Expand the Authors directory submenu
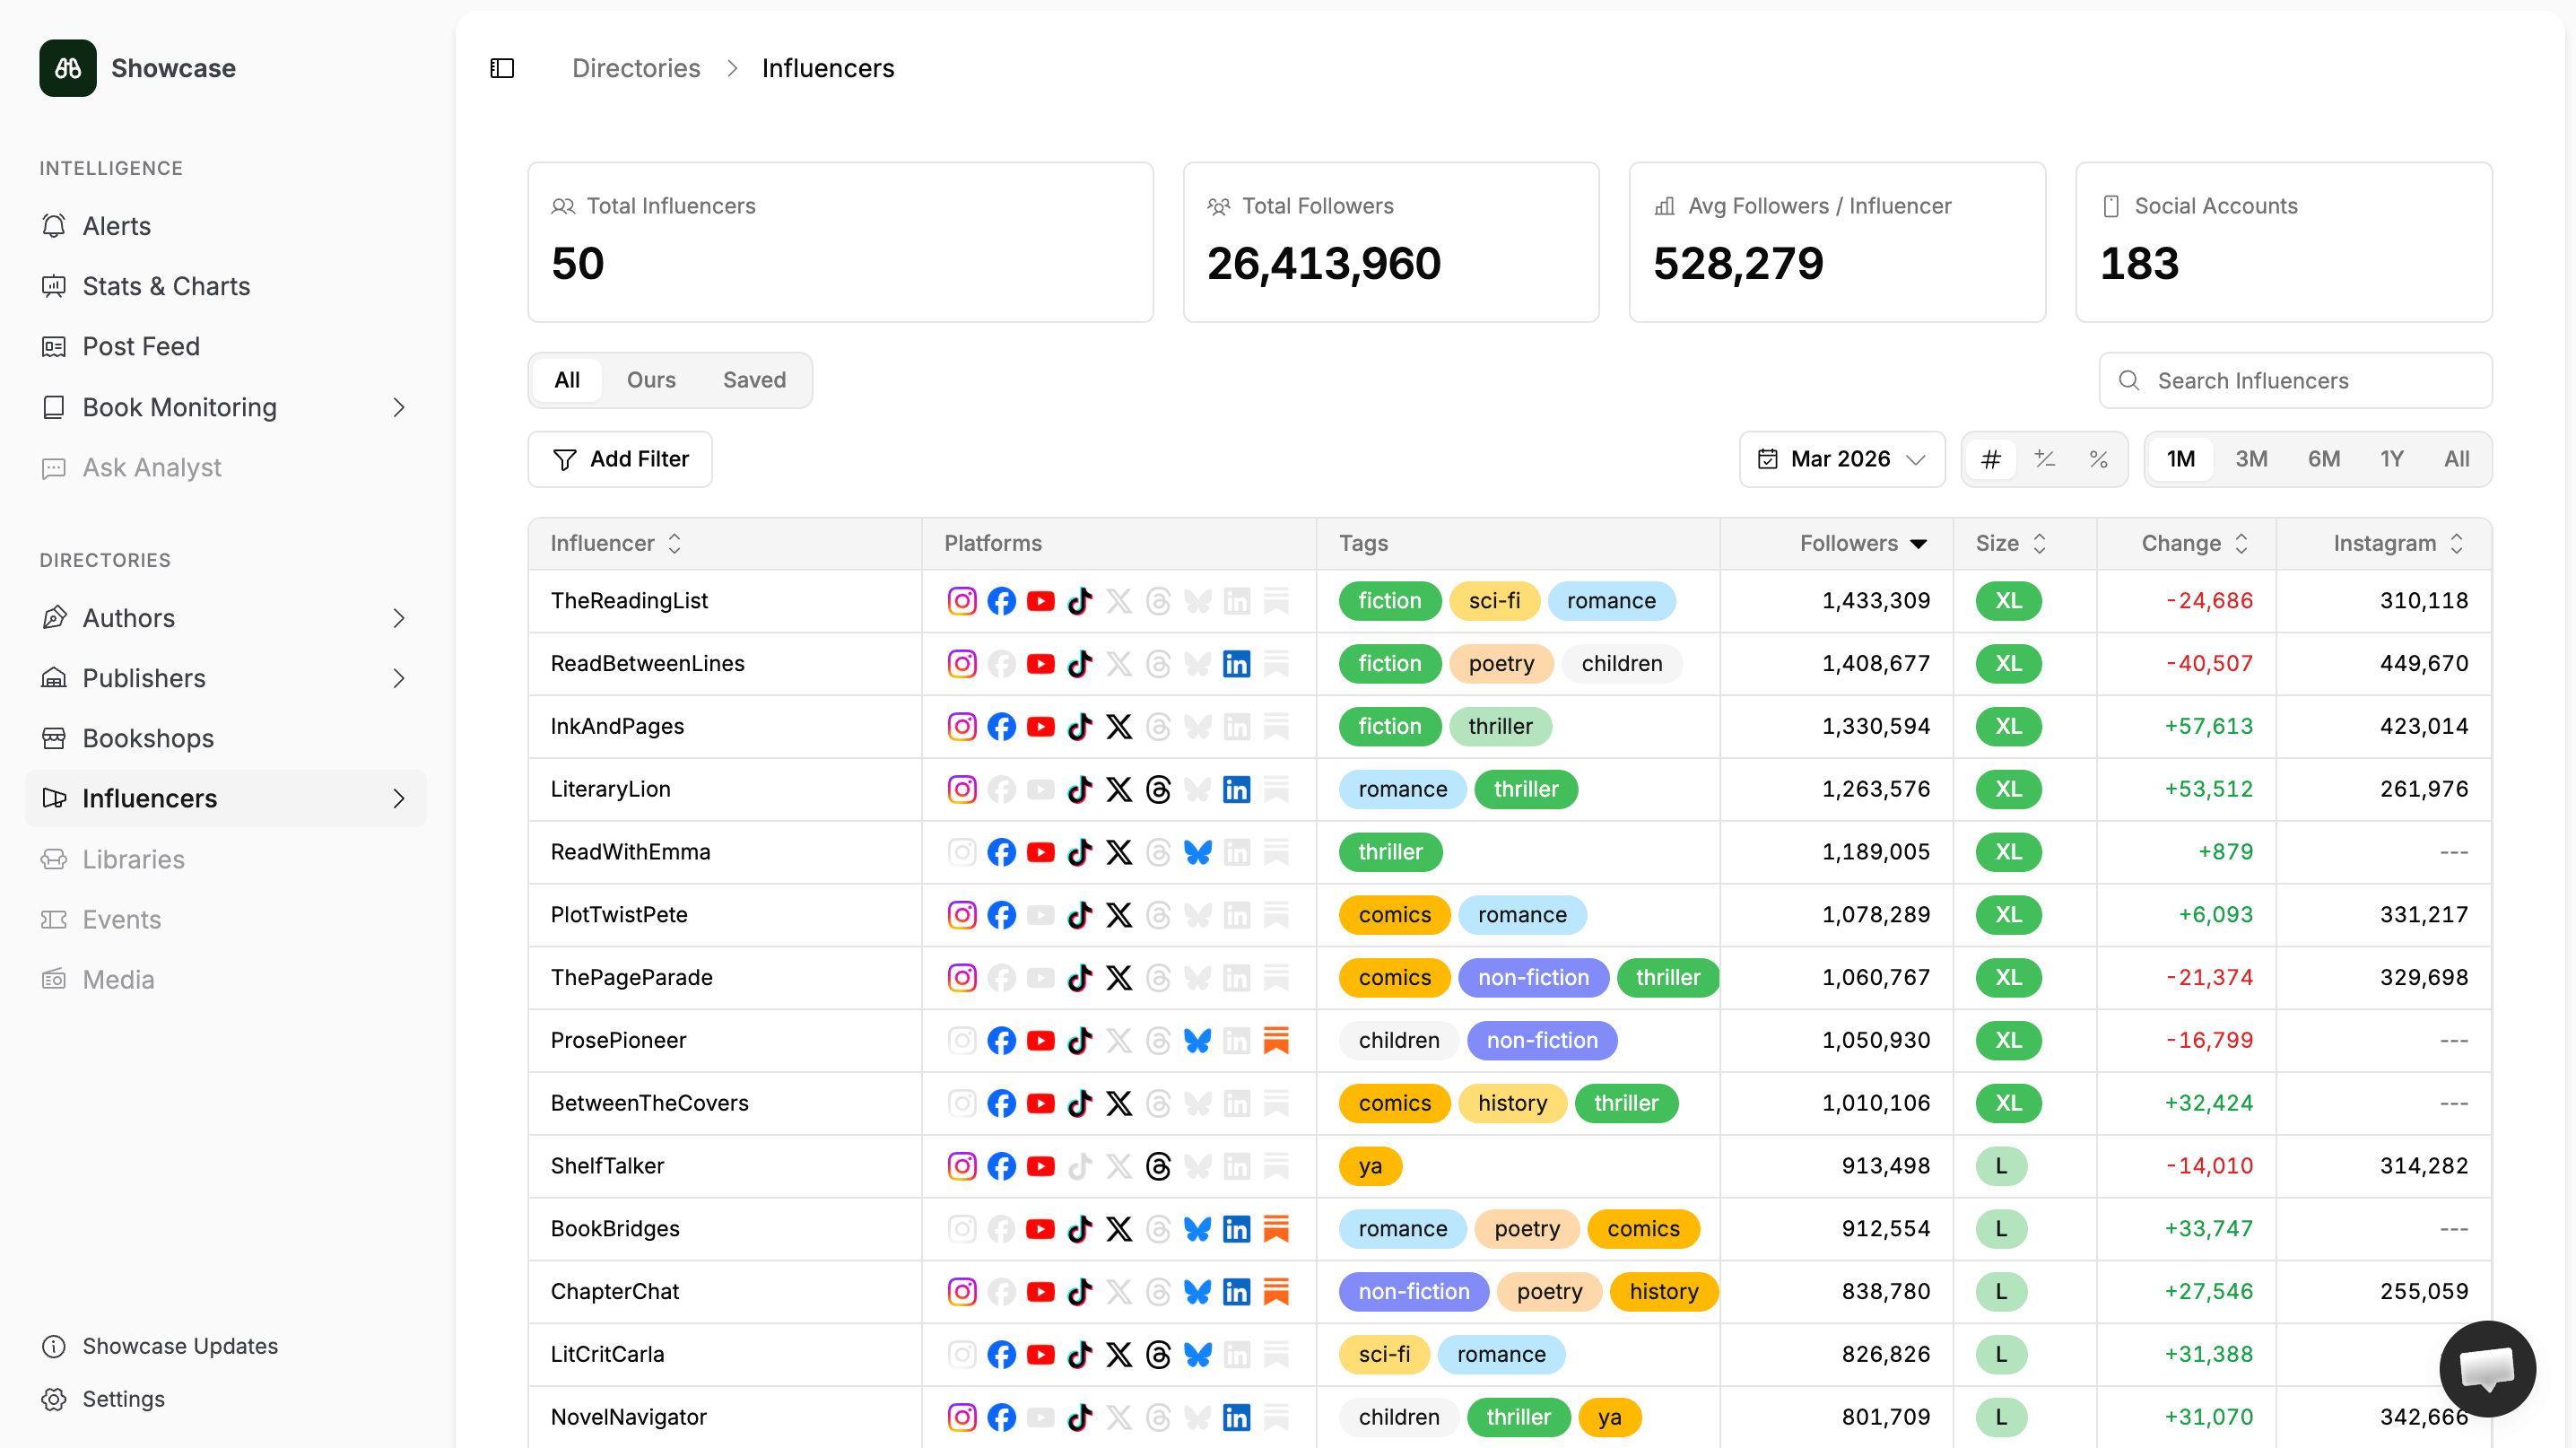This screenshot has width=2576, height=1448. [399, 618]
